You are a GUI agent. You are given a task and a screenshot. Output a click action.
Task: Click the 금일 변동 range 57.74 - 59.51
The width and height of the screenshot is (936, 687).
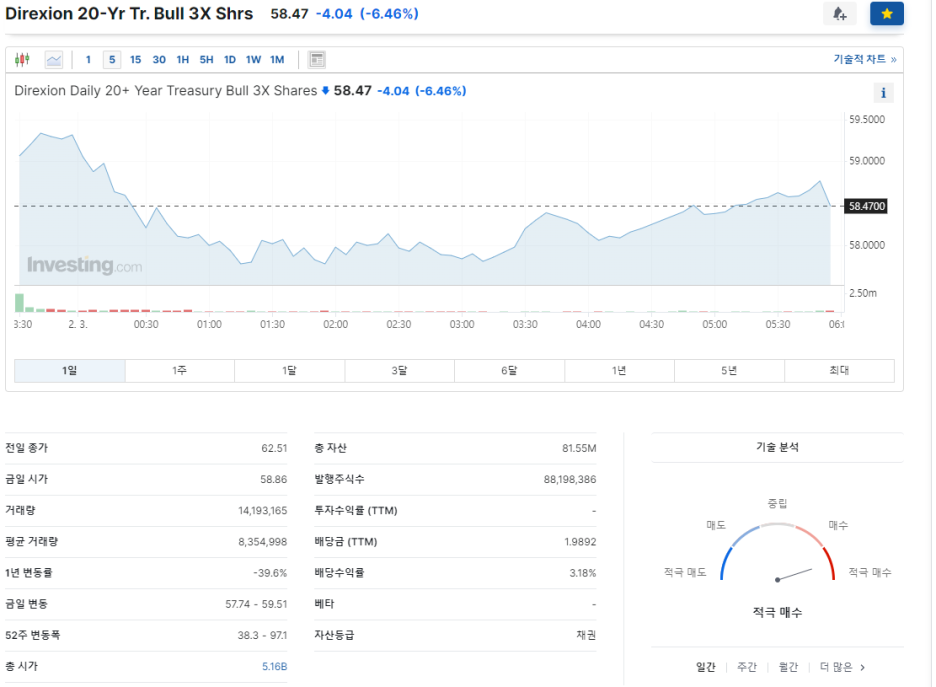(256, 604)
